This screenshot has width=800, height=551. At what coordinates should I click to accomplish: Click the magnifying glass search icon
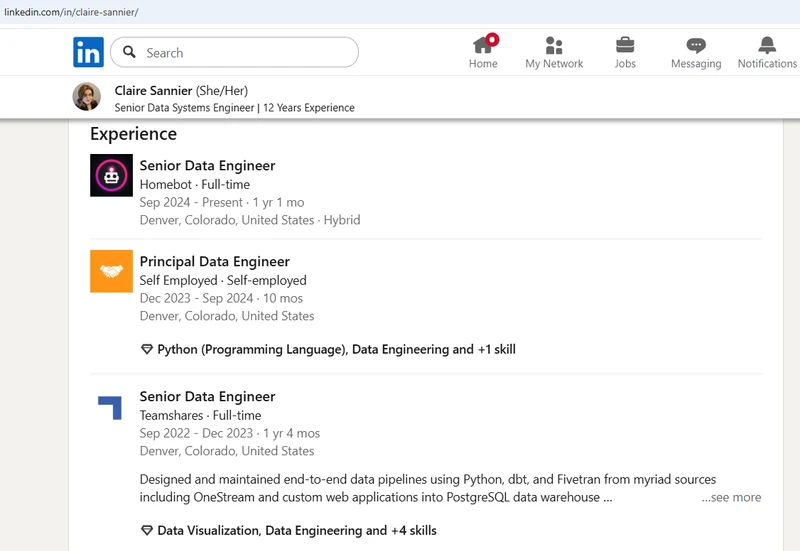130,53
